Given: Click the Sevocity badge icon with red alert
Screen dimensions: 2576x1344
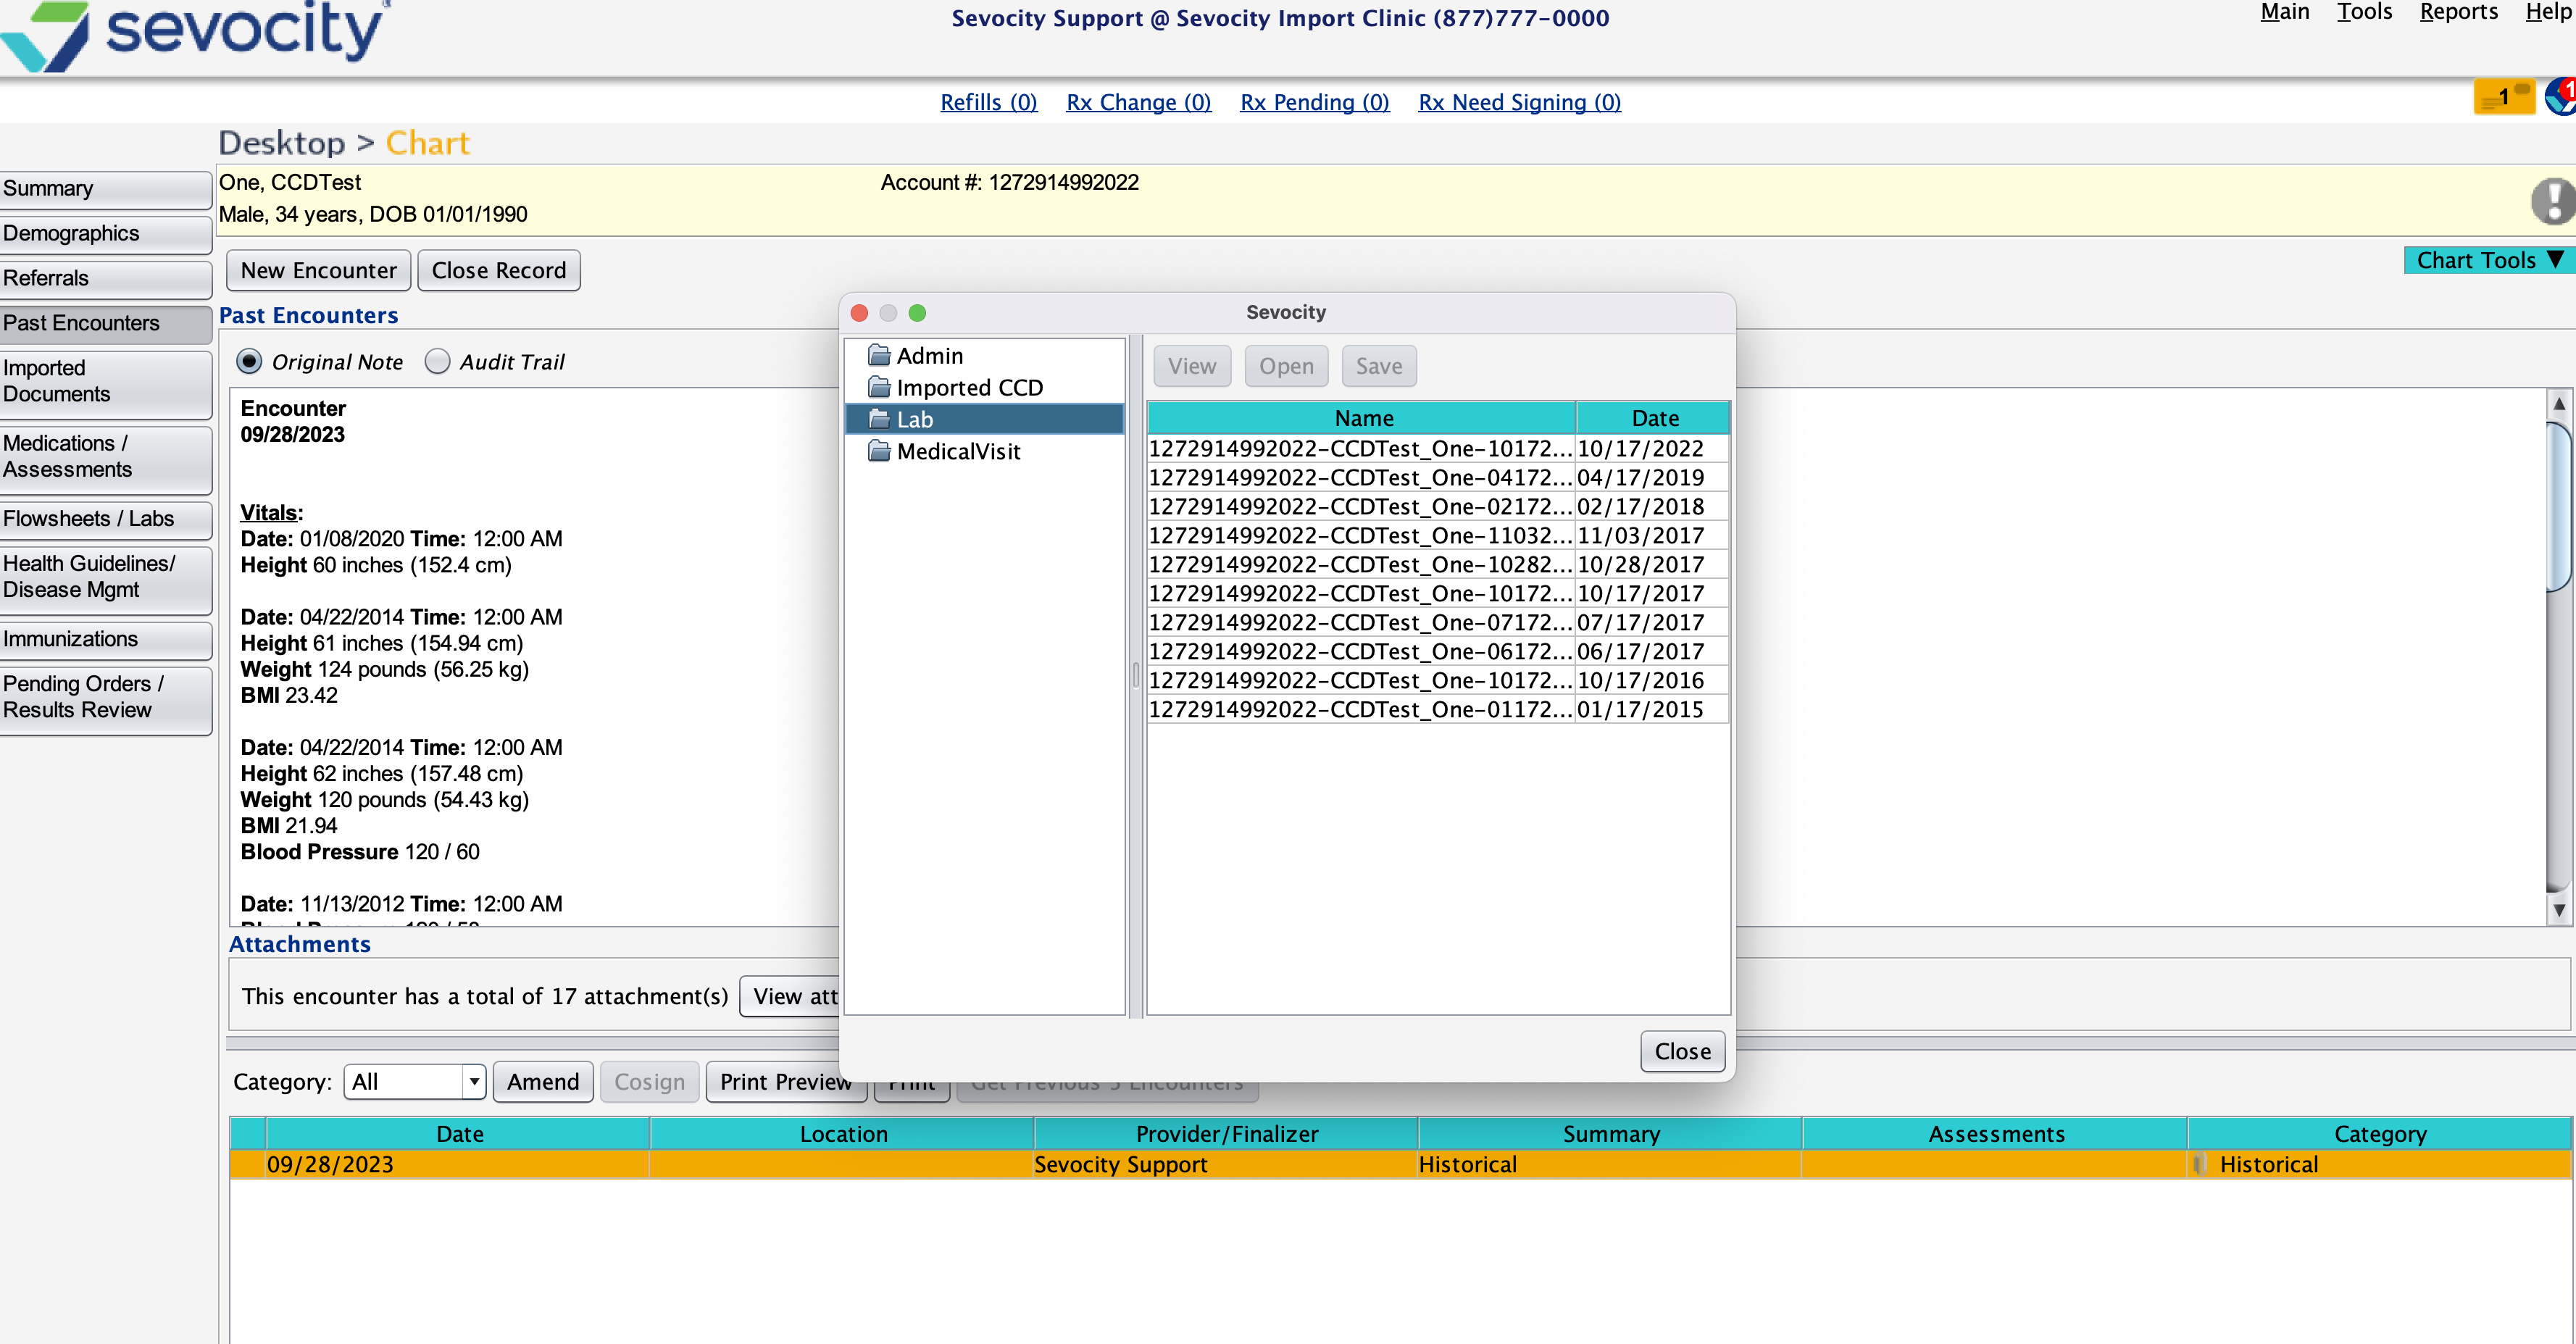Looking at the screenshot, I should pyautogui.click(x=2561, y=97).
